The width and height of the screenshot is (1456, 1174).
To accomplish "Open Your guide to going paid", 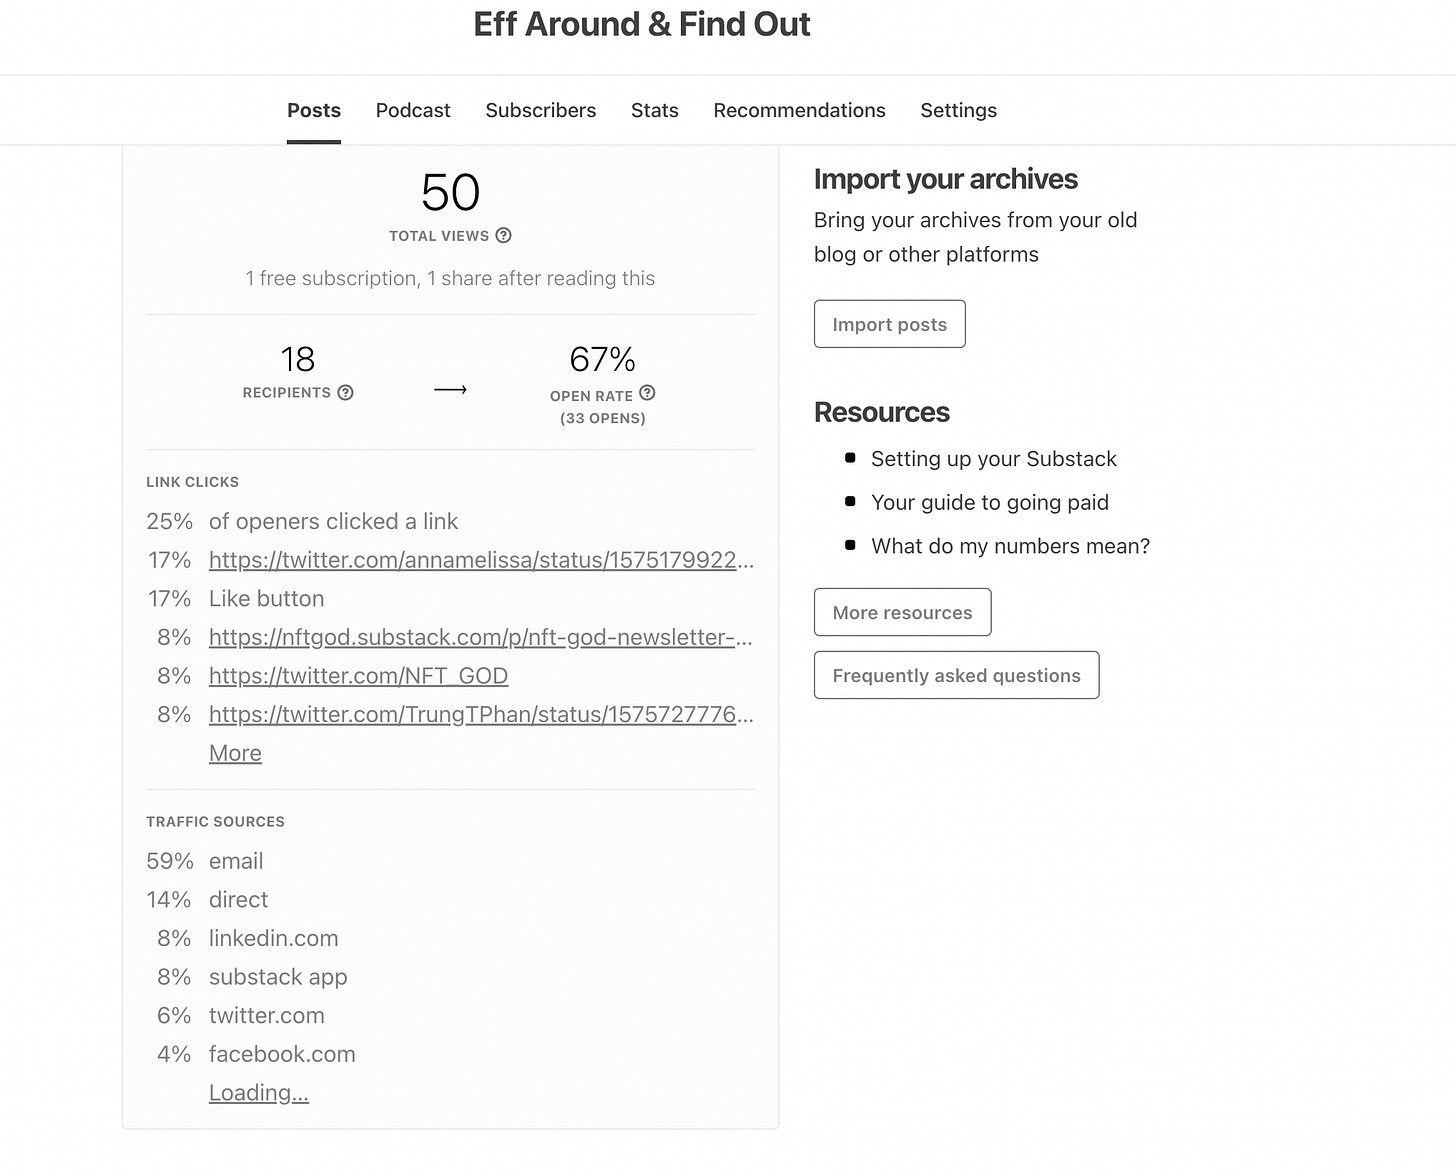I will point(990,502).
